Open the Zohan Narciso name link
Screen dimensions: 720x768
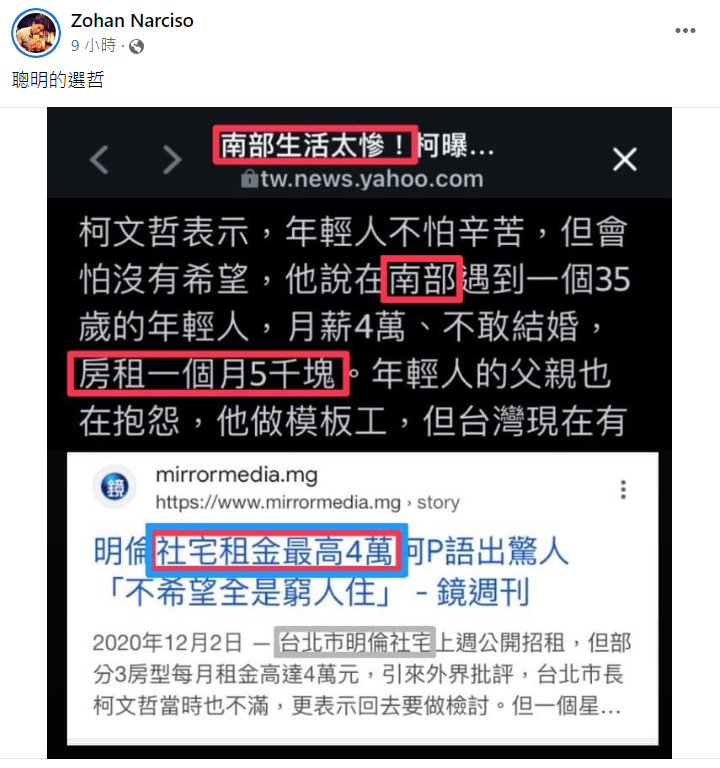pyautogui.click(x=132, y=21)
